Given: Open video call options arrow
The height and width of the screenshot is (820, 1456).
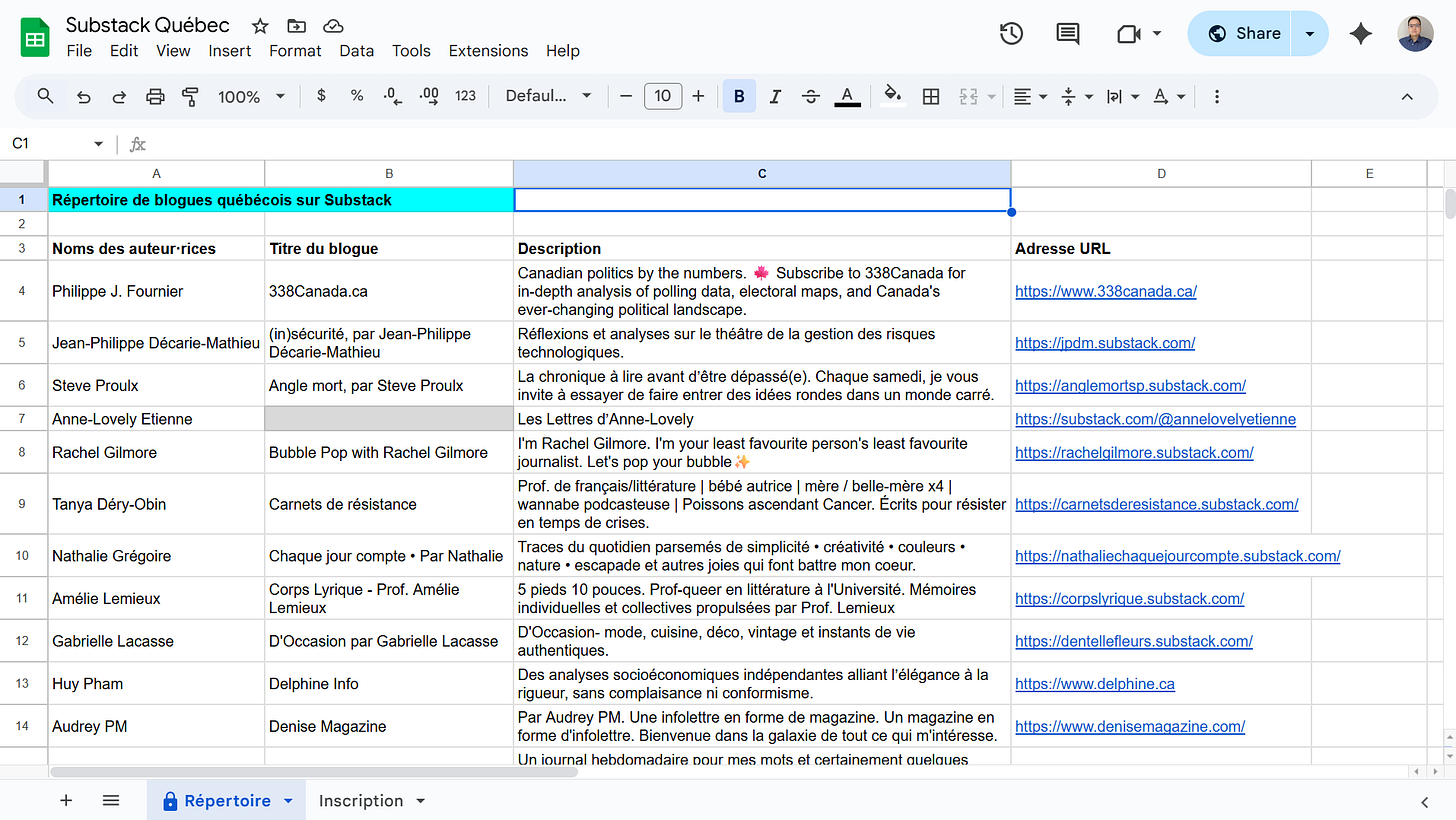Looking at the screenshot, I should pos(1157,34).
